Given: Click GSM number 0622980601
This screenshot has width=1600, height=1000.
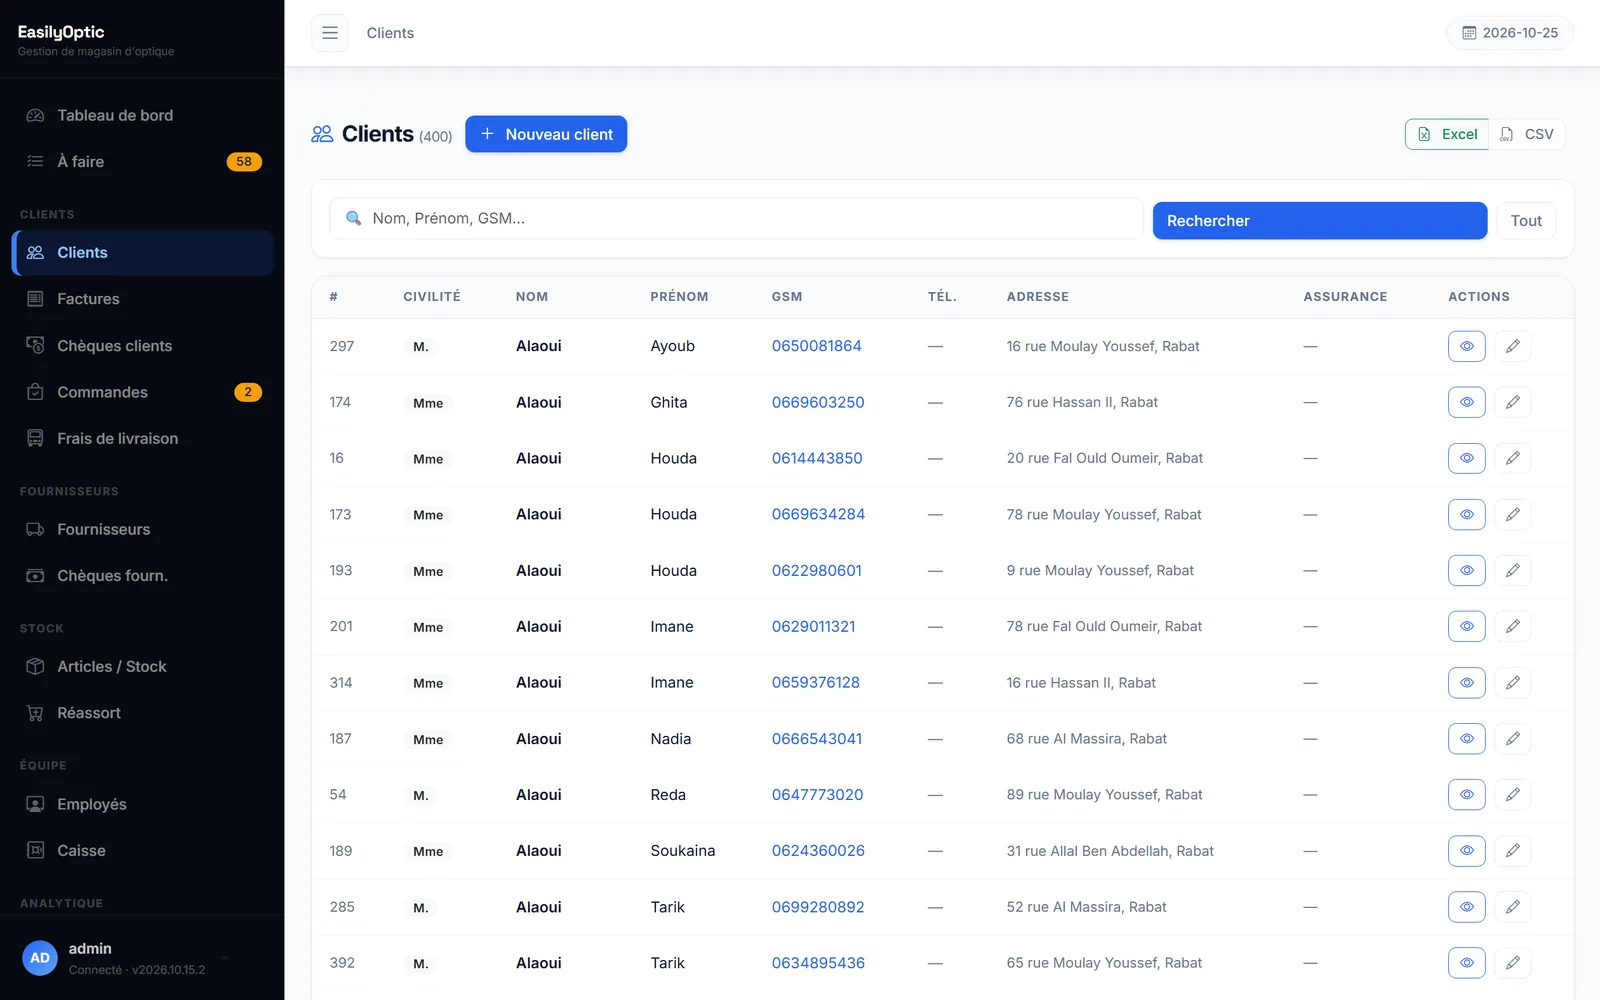Looking at the screenshot, I should [816, 570].
